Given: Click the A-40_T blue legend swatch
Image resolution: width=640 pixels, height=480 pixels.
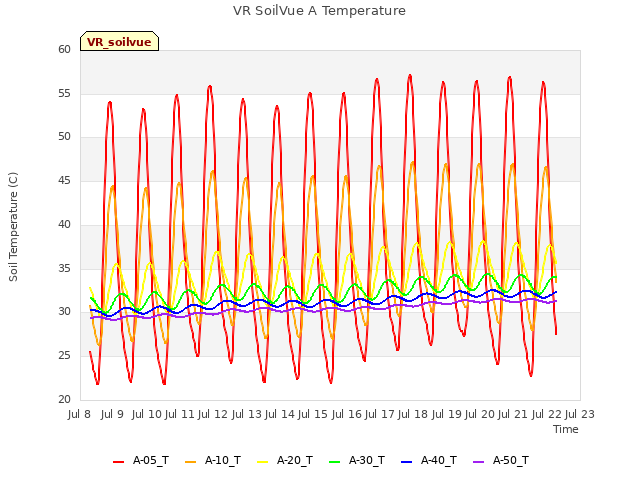Looking at the screenshot, I should point(407,462).
